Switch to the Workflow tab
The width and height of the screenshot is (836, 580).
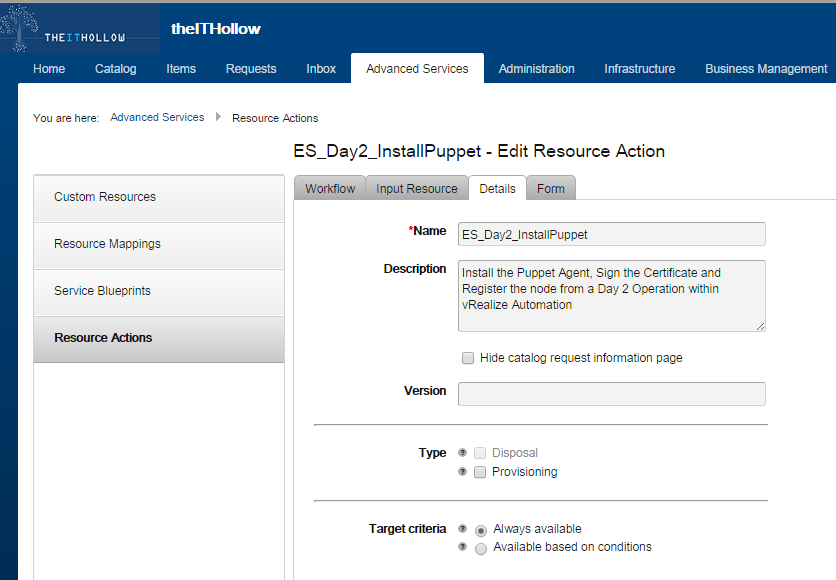pyautogui.click(x=330, y=189)
